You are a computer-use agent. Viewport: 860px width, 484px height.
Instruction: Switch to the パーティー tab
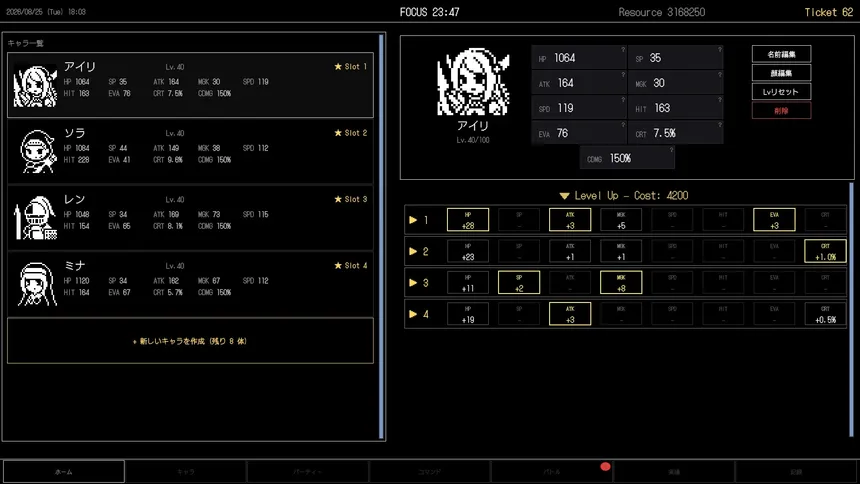307,471
